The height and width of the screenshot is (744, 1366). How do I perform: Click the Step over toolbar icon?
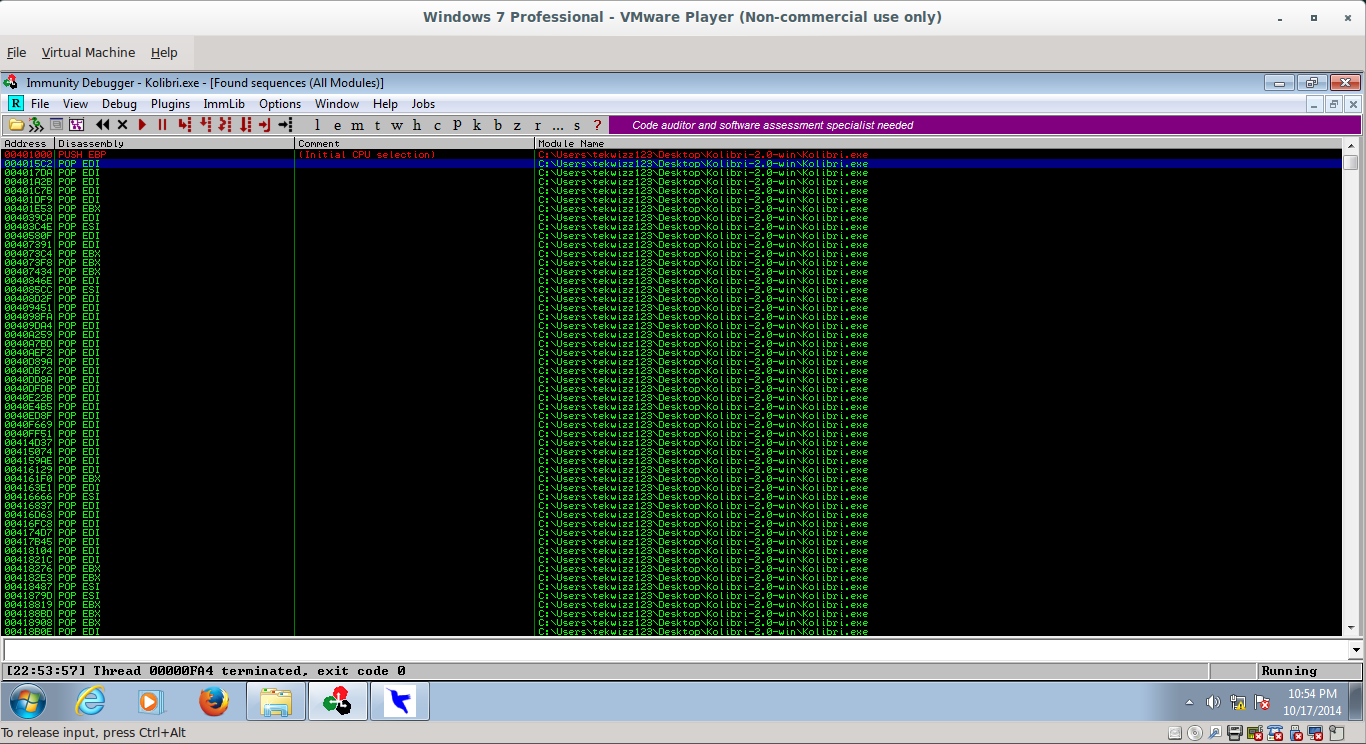tap(204, 125)
